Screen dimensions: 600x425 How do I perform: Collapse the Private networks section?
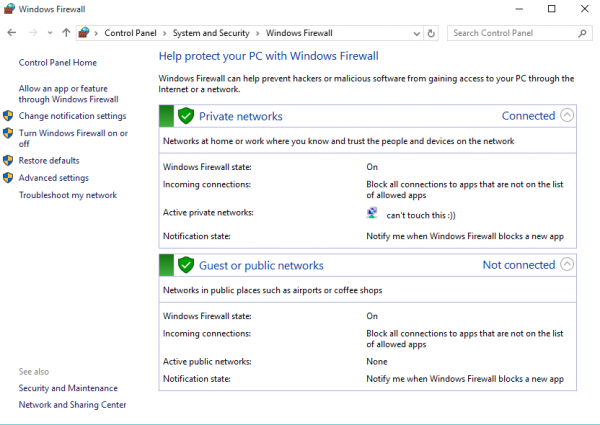pos(568,115)
